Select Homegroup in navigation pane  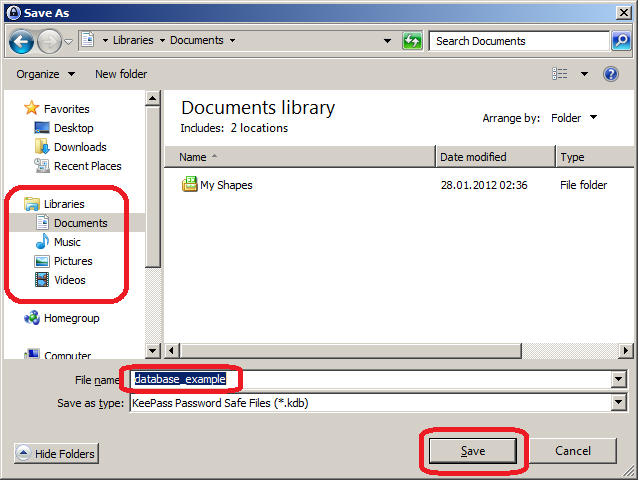[x=71, y=318]
